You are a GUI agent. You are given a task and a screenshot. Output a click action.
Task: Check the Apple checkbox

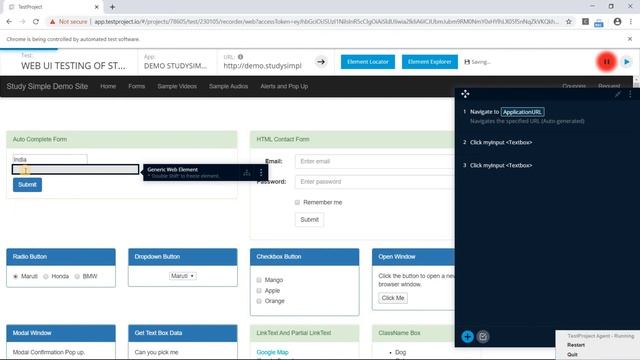click(x=259, y=291)
